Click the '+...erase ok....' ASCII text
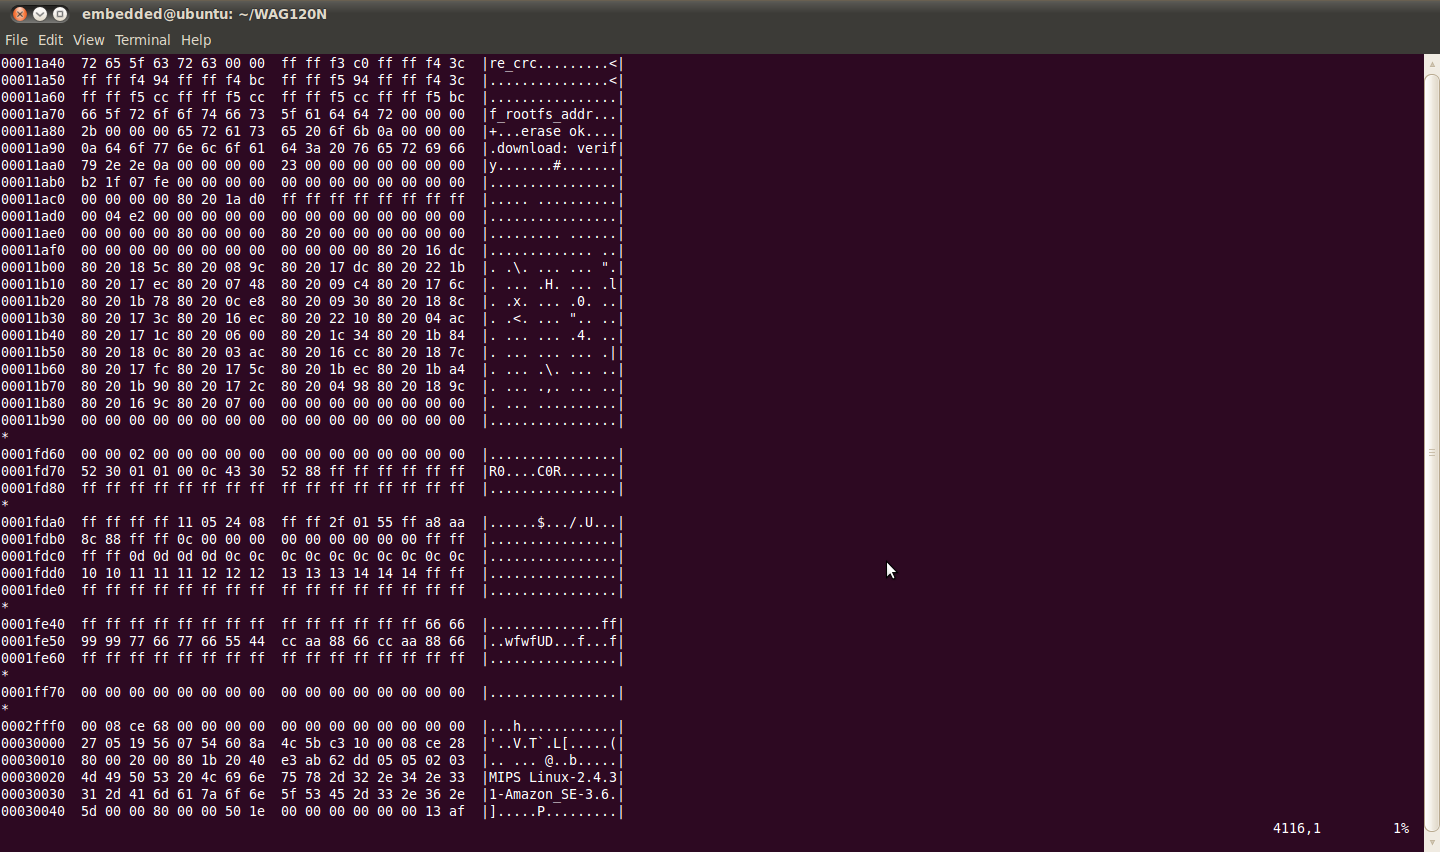Screen dimensions: 1440x852 [x=553, y=131]
